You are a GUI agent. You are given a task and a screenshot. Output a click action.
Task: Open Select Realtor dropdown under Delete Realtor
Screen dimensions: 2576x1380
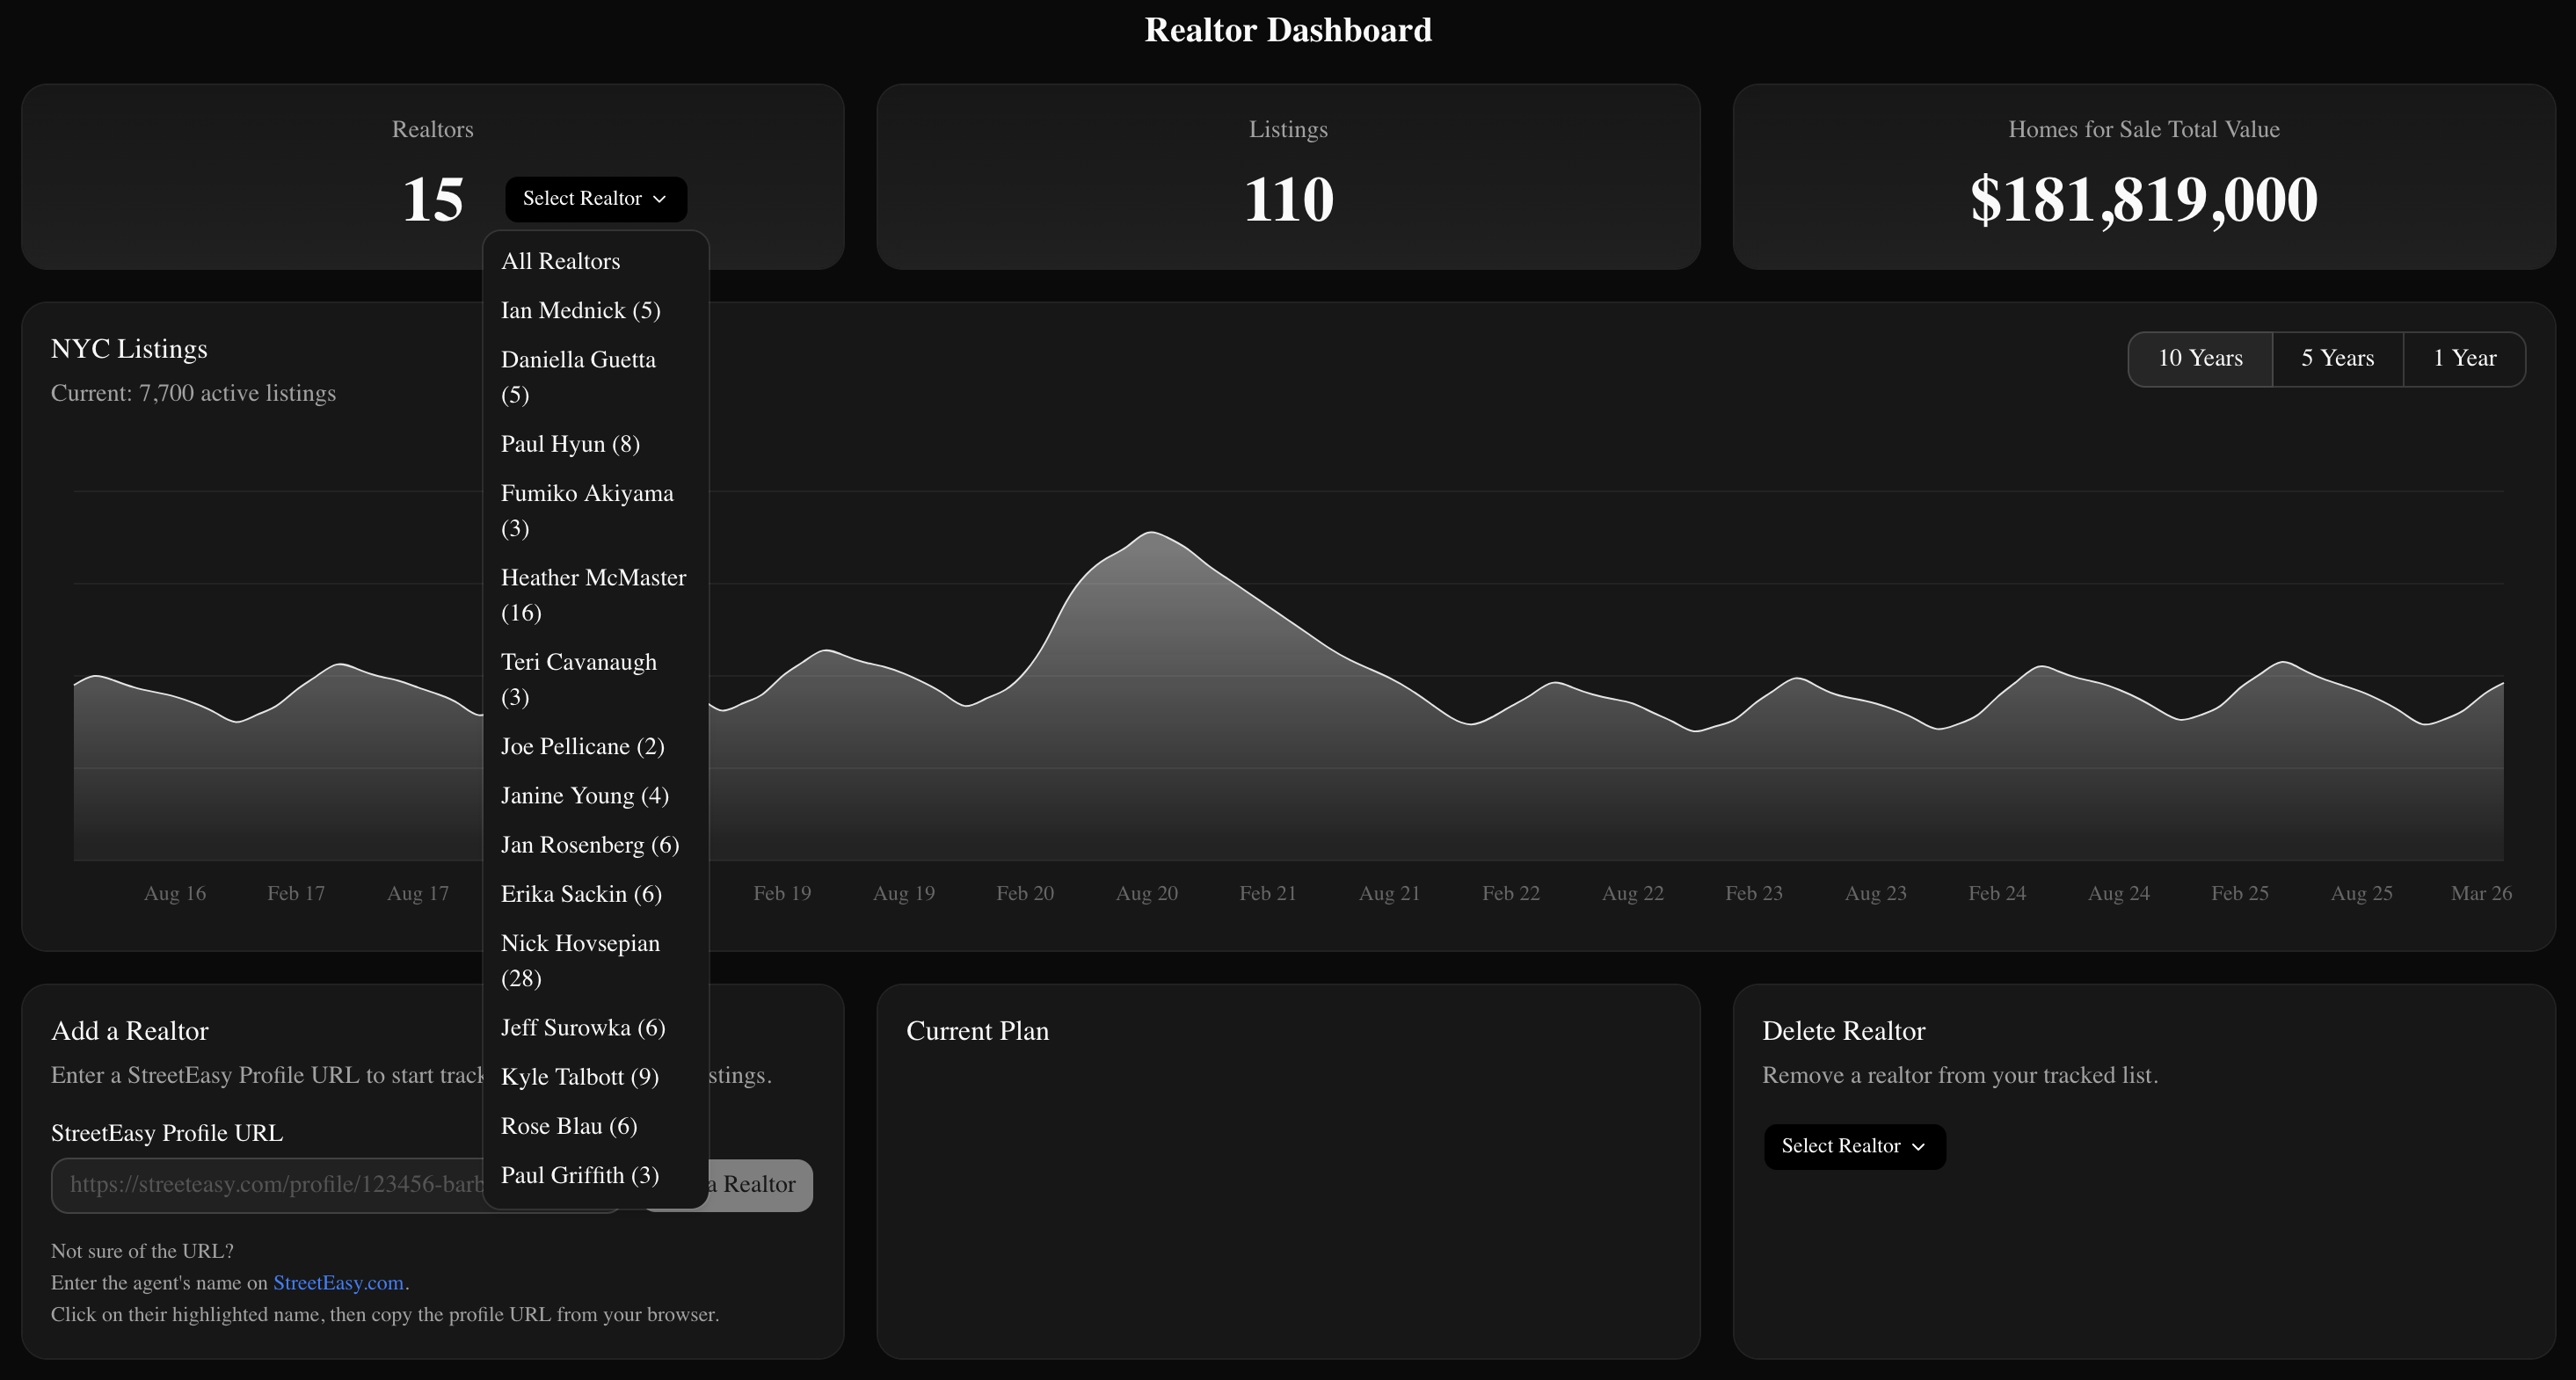click(1854, 1147)
